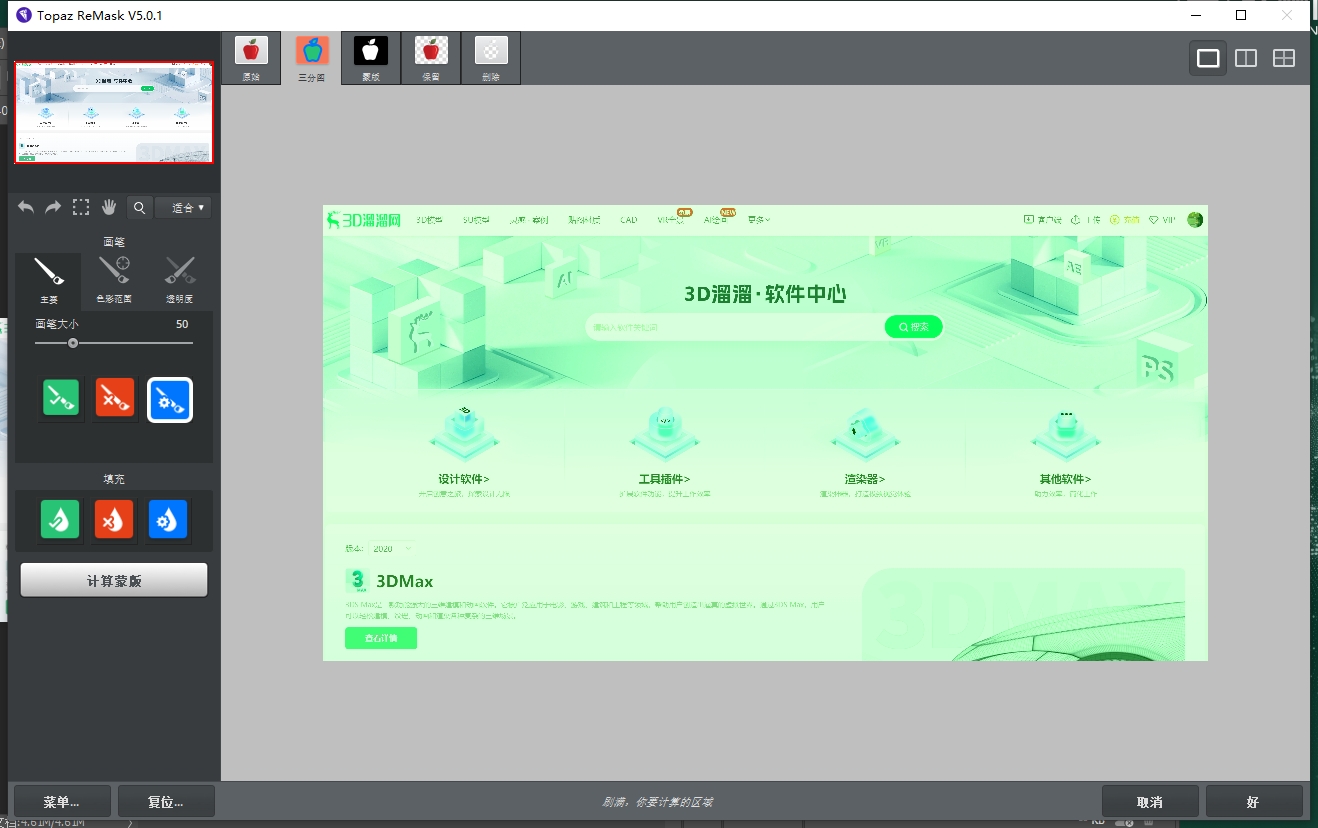Open the 色彩范围 brush tab
Image resolution: width=1318 pixels, height=828 pixels.
114,279
